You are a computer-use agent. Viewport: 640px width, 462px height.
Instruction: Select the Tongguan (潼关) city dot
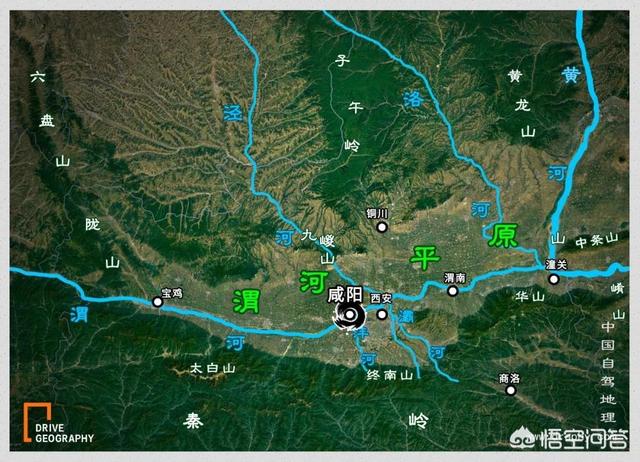point(554,279)
